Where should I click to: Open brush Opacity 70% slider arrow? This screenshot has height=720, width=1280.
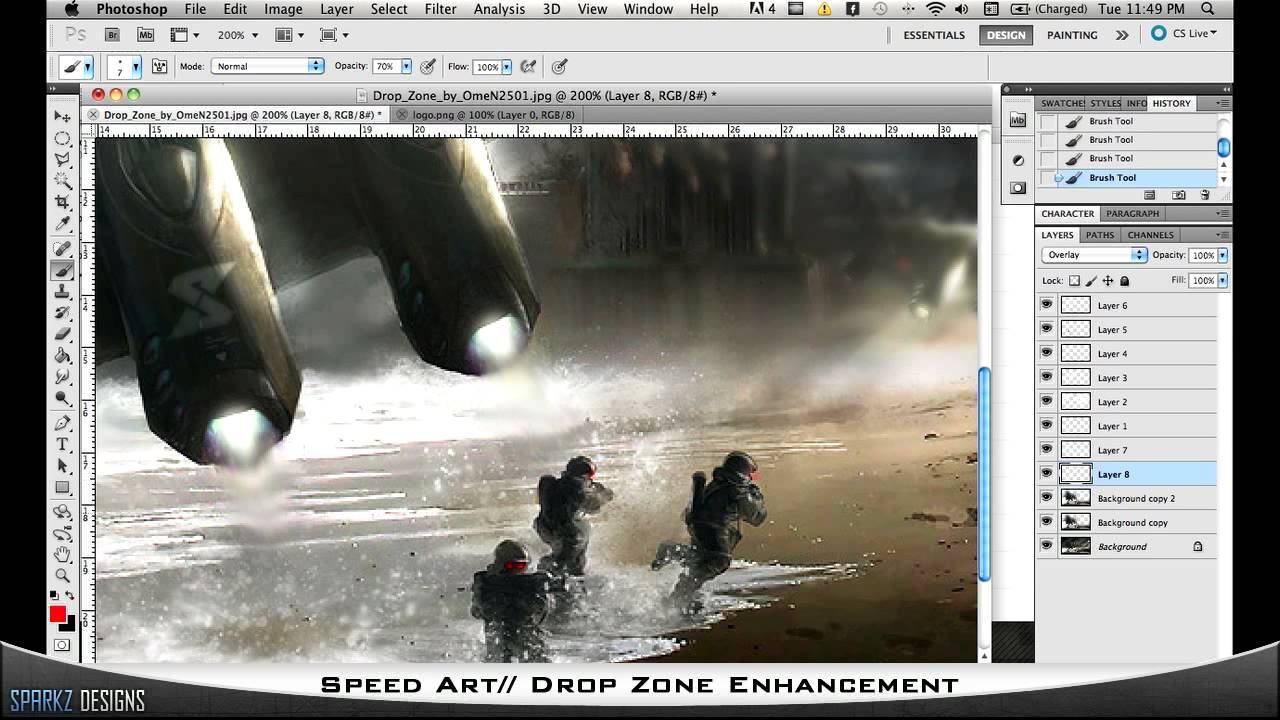click(406, 66)
